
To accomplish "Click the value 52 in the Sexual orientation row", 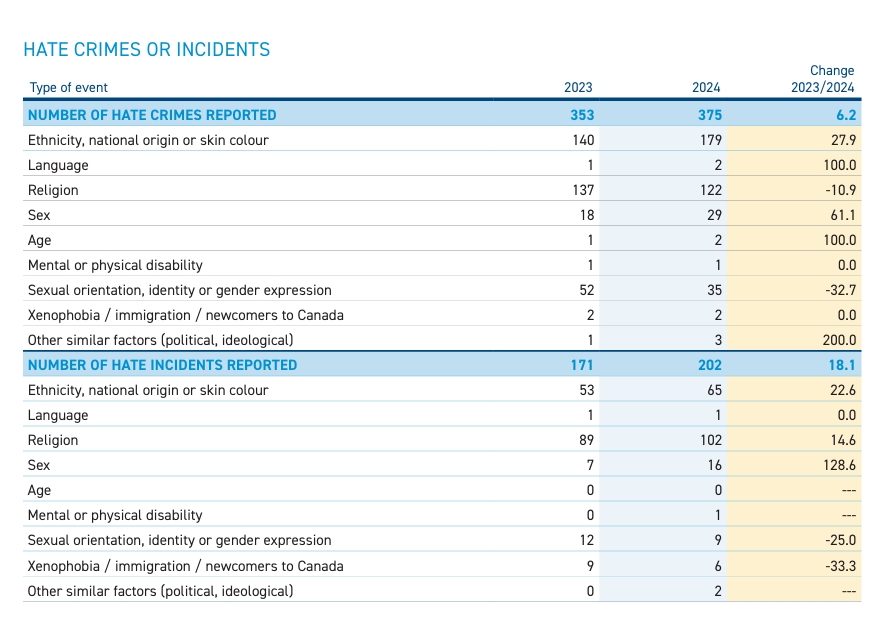I will [587, 290].
